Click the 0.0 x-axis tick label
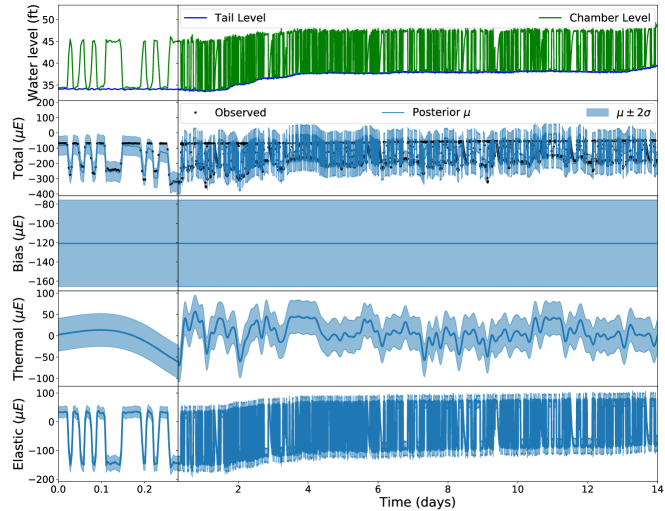 tap(58, 489)
